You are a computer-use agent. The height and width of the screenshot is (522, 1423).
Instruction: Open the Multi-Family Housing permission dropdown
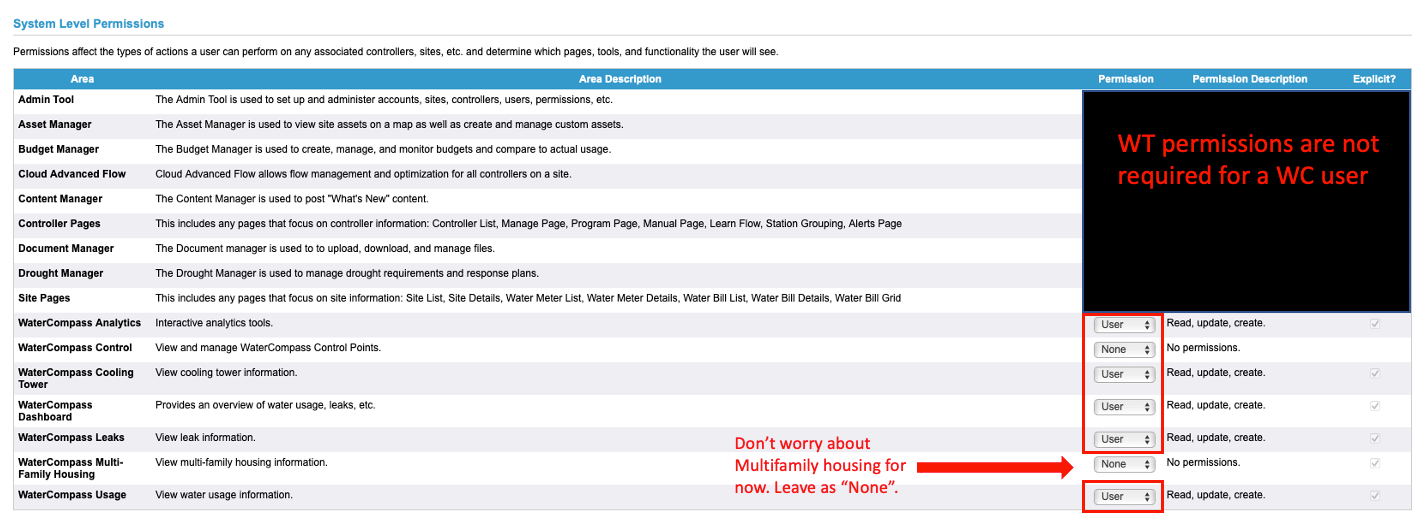click(1124, 464)
